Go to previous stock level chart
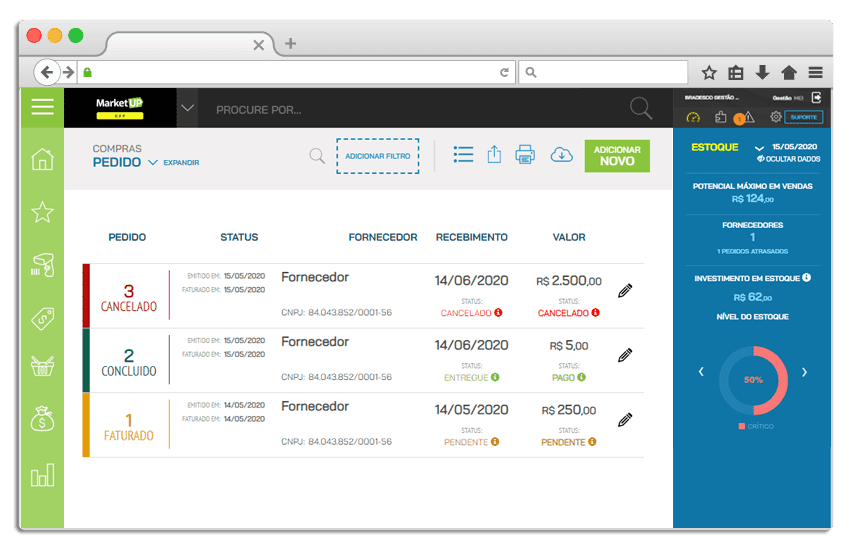 pos(701,372)
